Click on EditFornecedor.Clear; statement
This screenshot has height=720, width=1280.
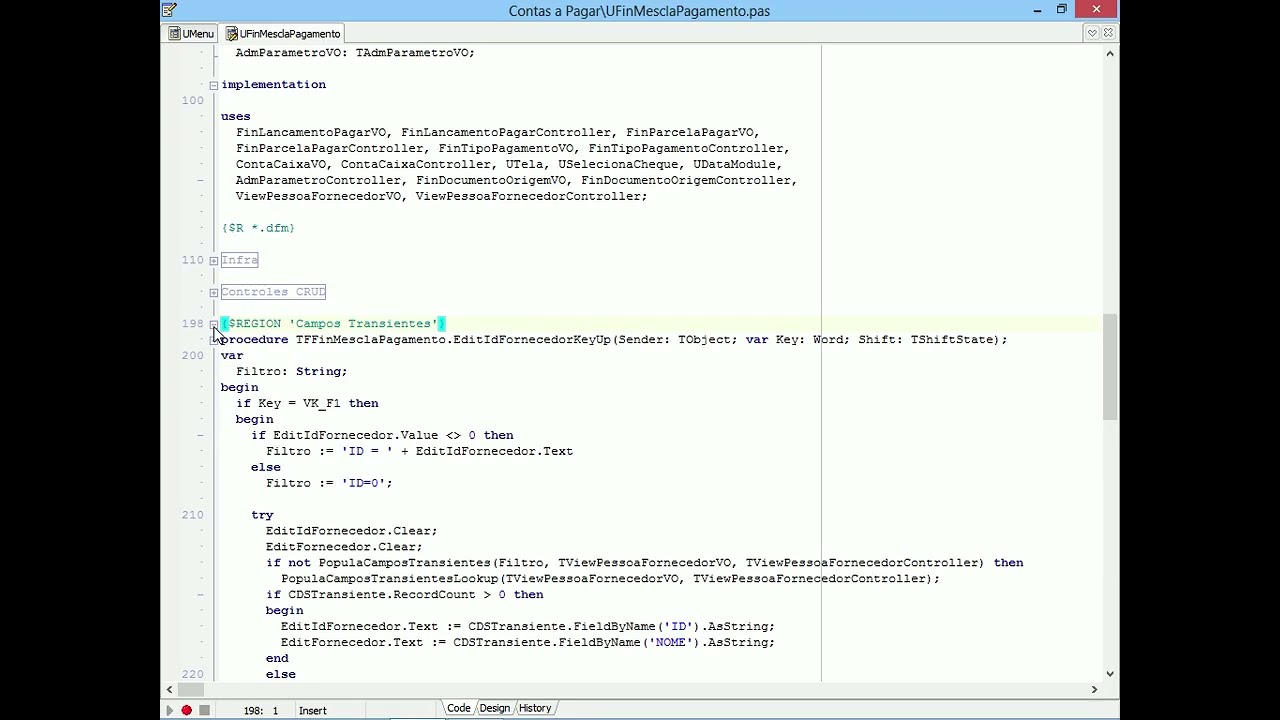pos(344,547)
